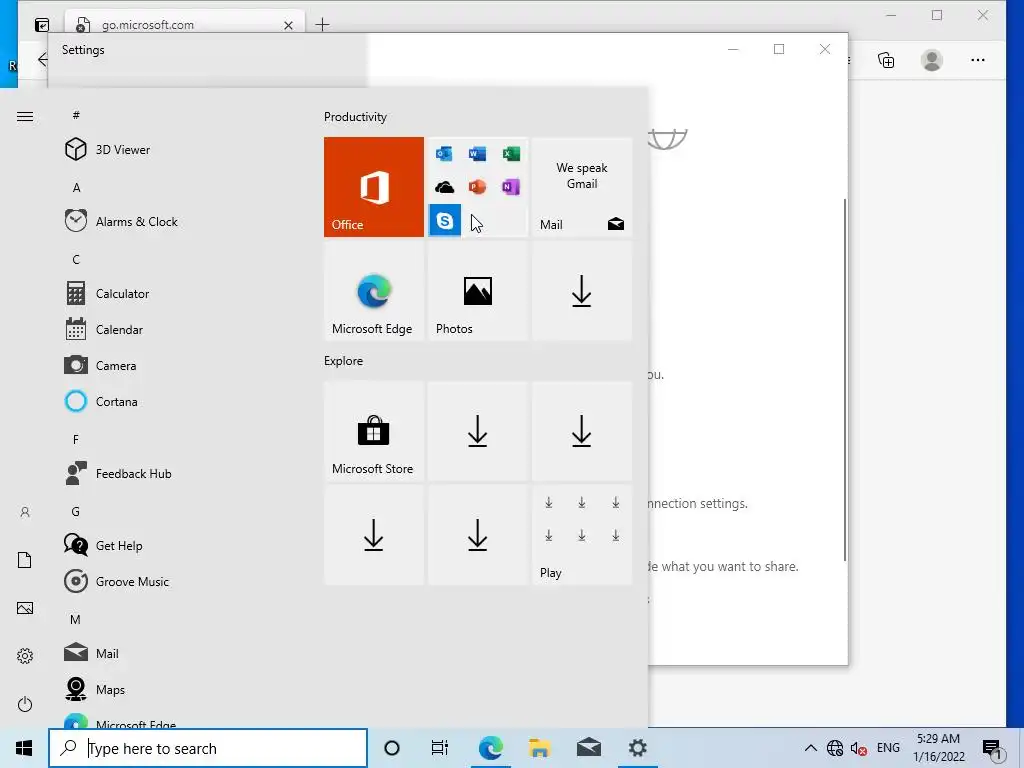Open the user account icon in Start sidebar
Image resolution: width=1024 pixels, height=768 pixels.
[25, 513]
